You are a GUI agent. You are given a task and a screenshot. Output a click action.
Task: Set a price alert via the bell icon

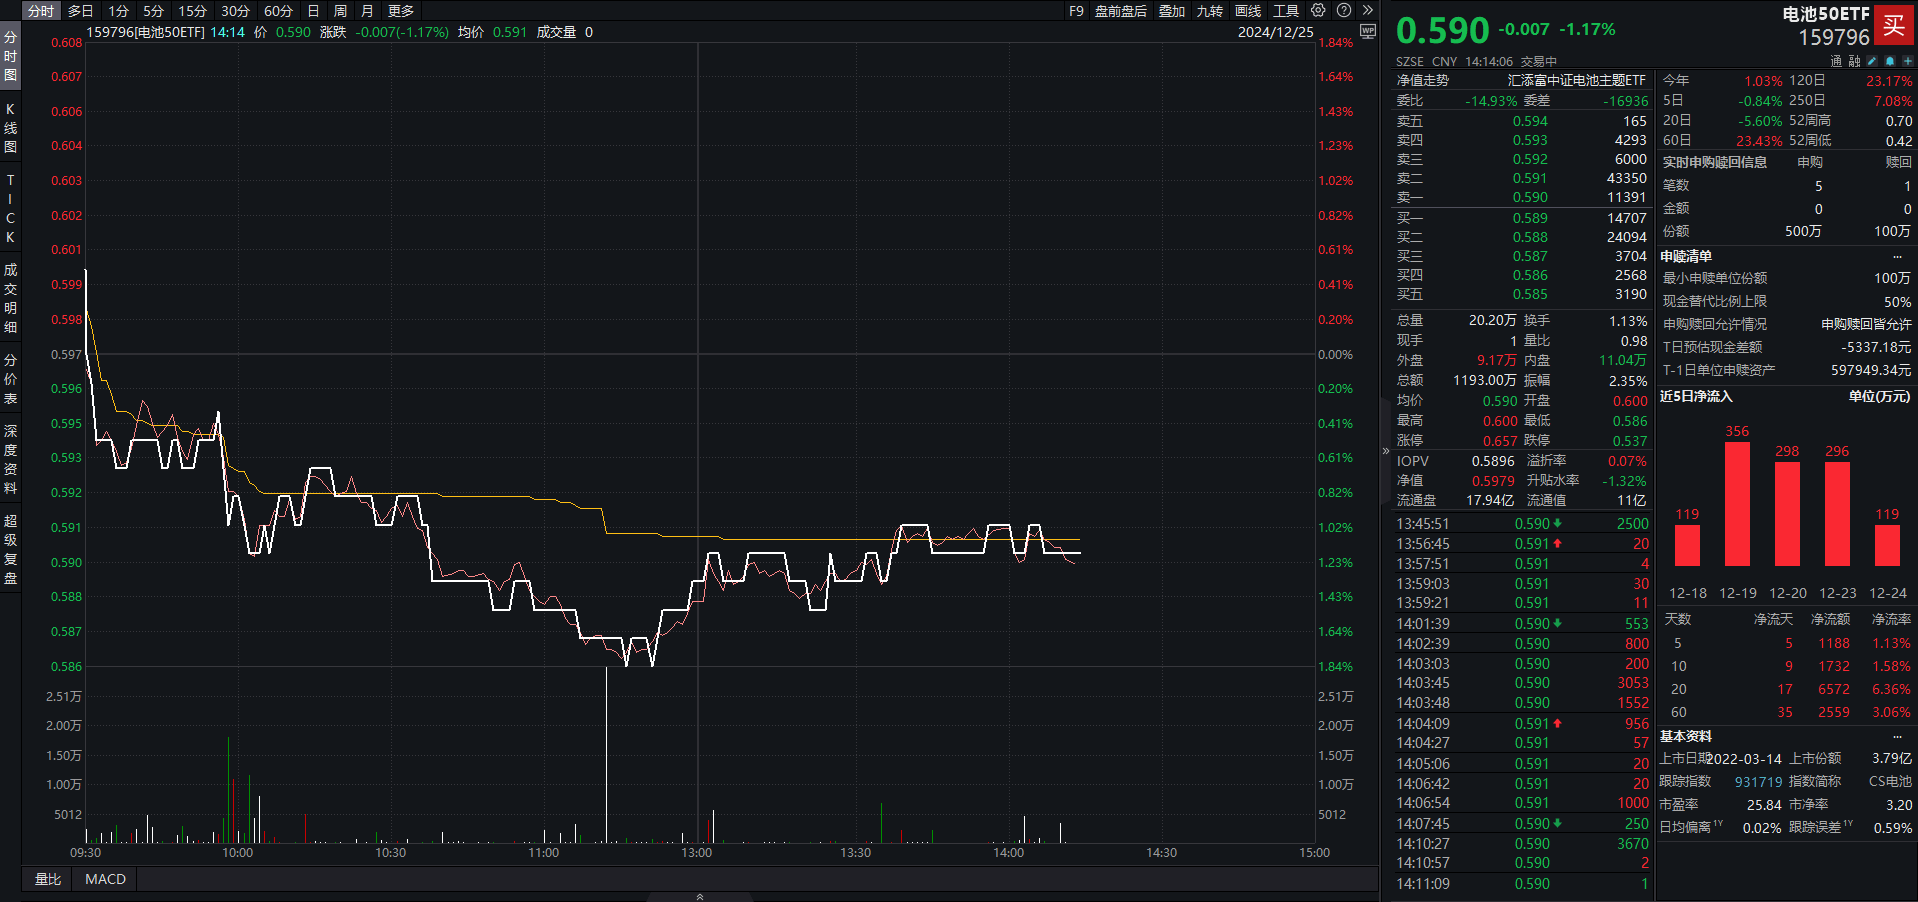[x=1890, y=61]
